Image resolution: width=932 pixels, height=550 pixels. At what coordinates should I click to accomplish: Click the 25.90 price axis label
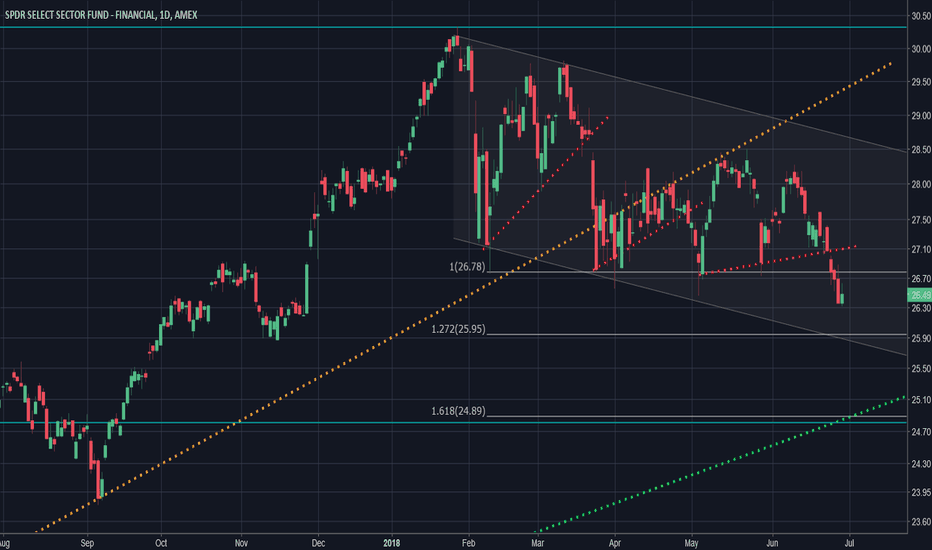click(921, 338)
